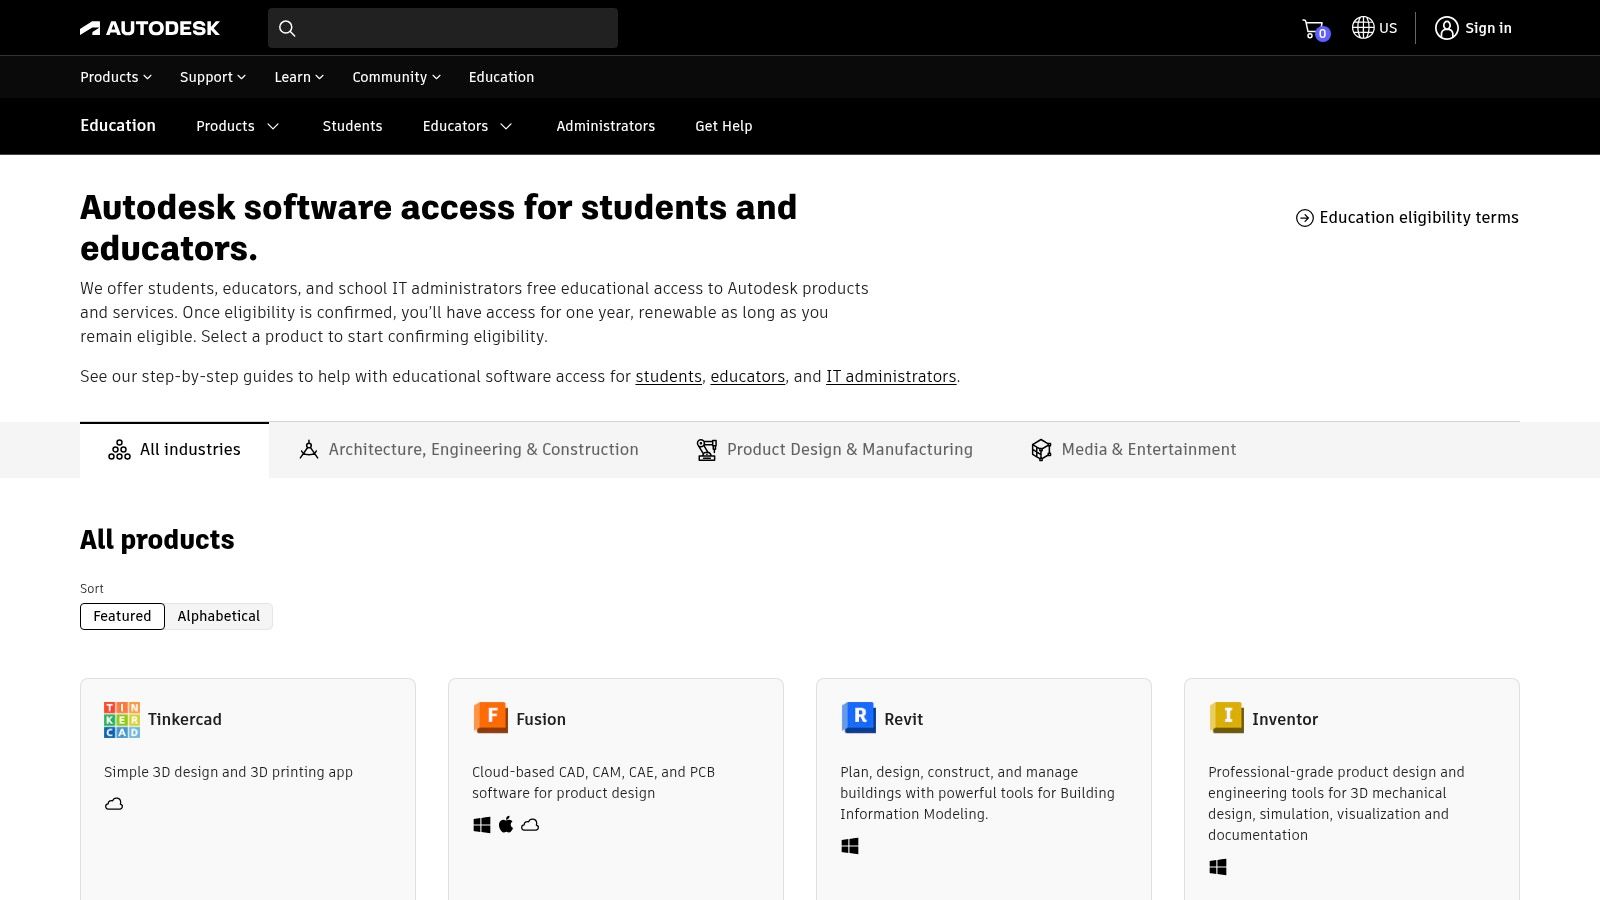Click Fusion's 'Cloud-based CAD, CAM' description
The width and height of the screenshot is (1600, 900).
(593, 782)
